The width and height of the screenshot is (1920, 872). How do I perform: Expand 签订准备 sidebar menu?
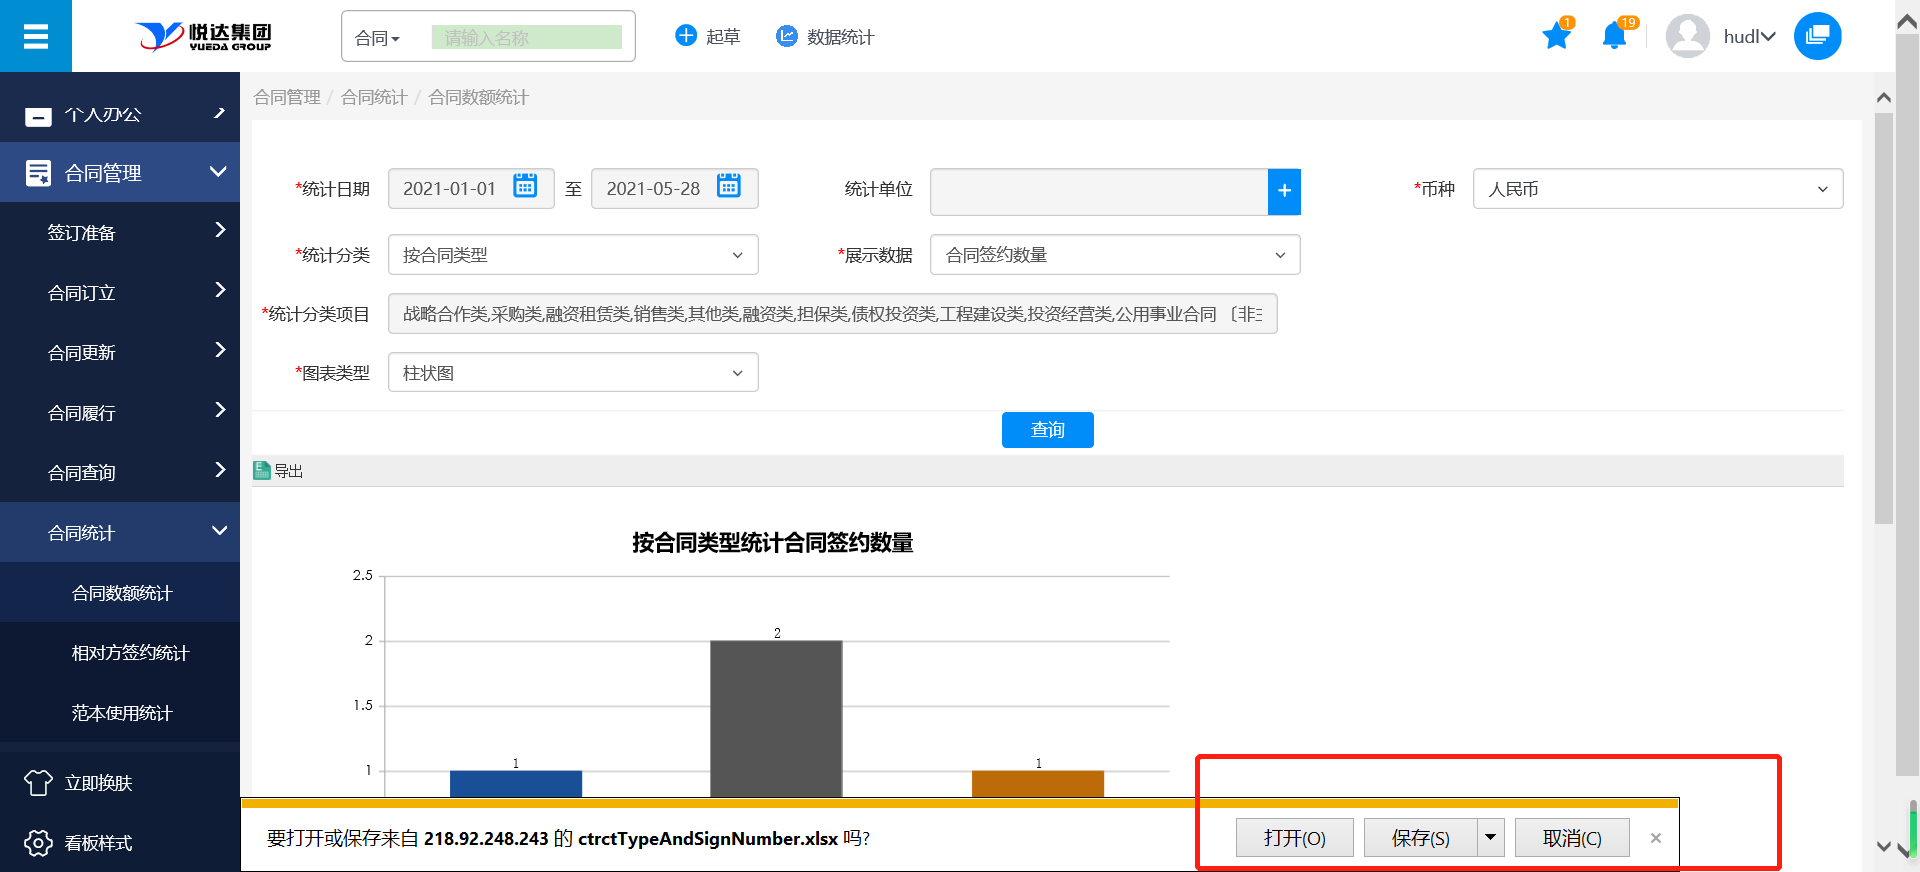coord(120,232)
